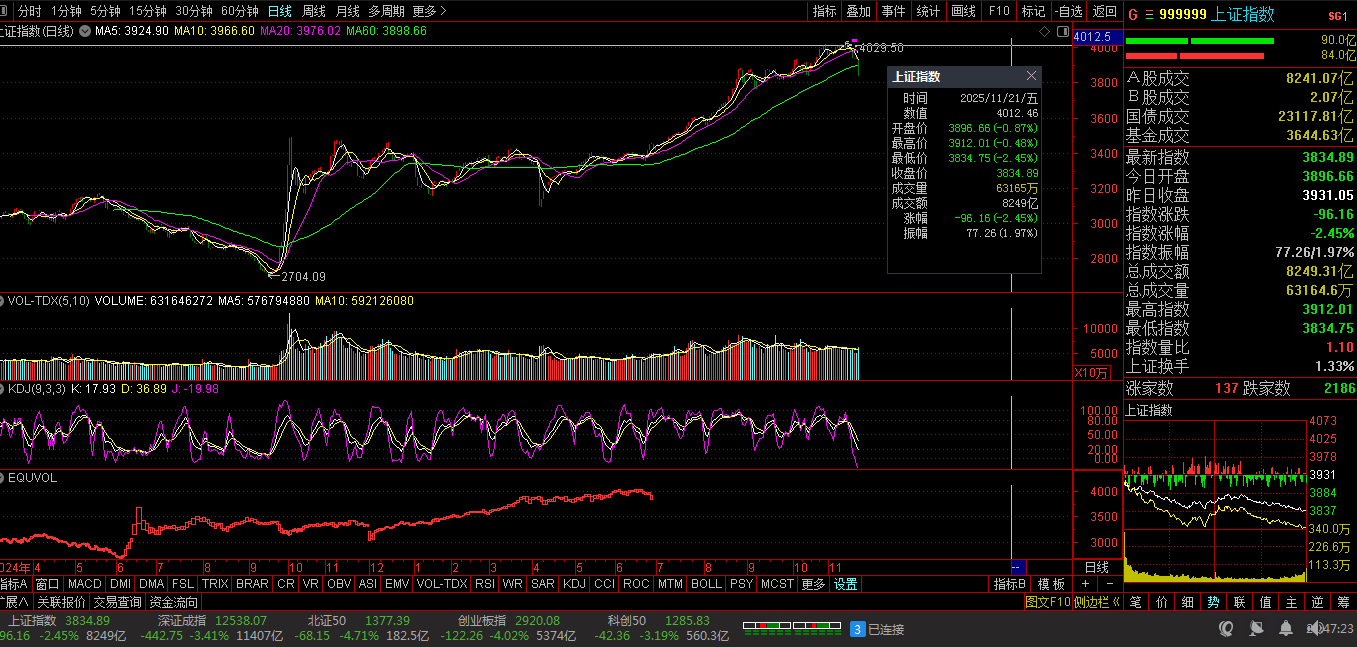
Task: Select the 月线 monthly period
Action: [x=347, y=11]
